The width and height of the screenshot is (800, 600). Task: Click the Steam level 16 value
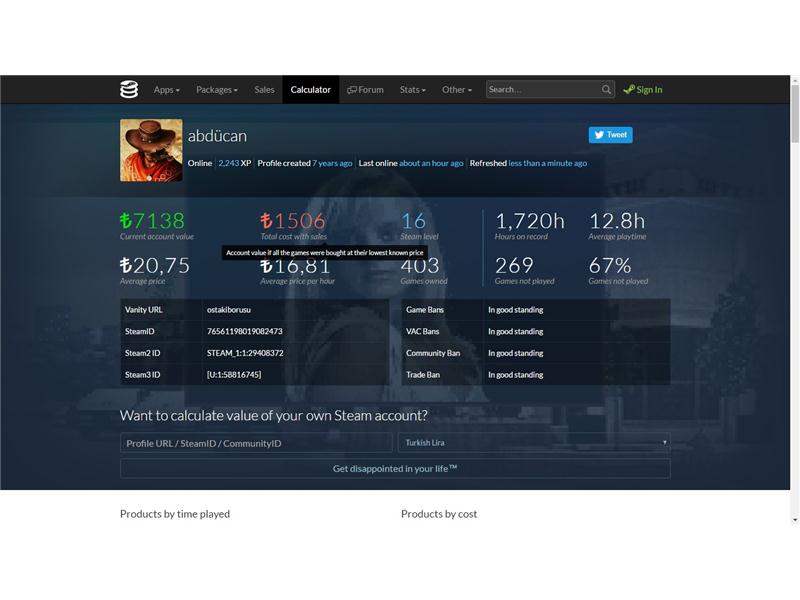[x=413, y=221]
